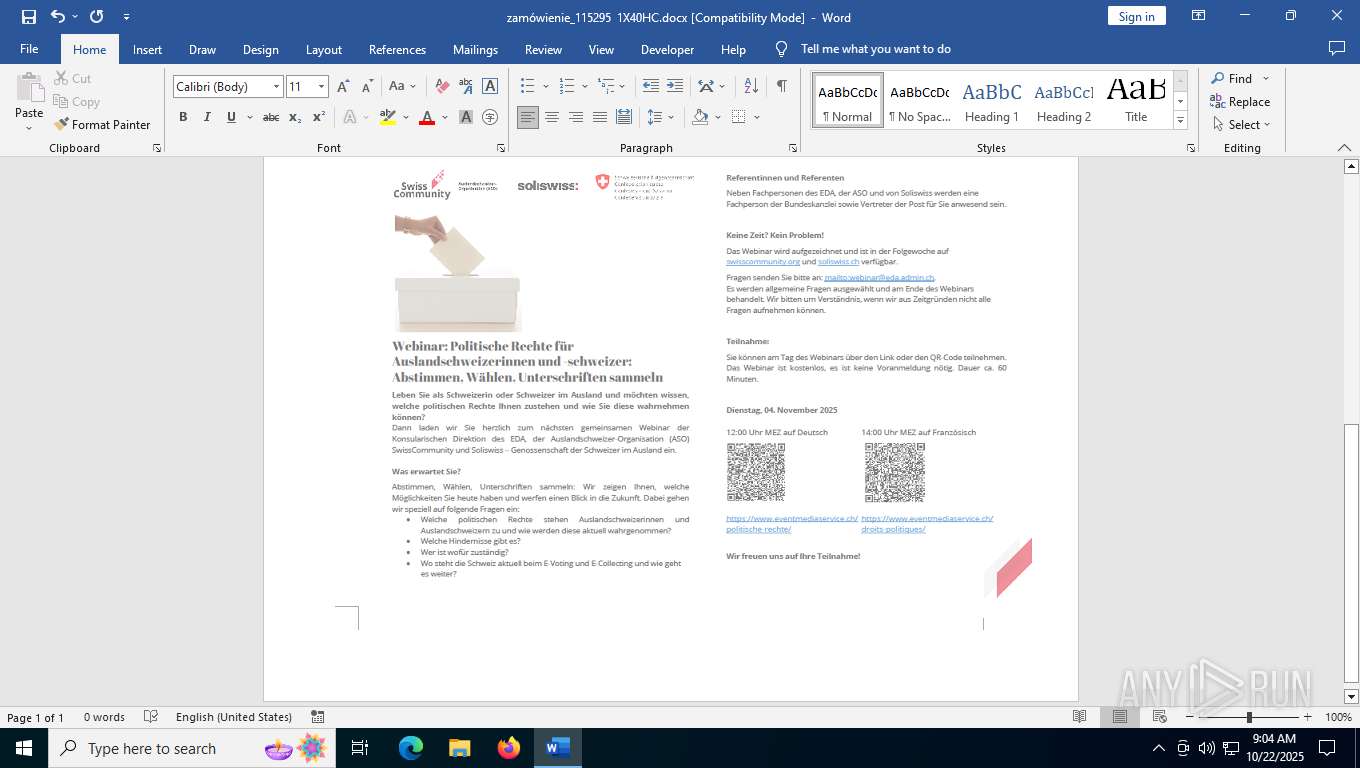1360x768 pixels.
Task: Apply the Heading 1 style
Action: pos(992,100)
